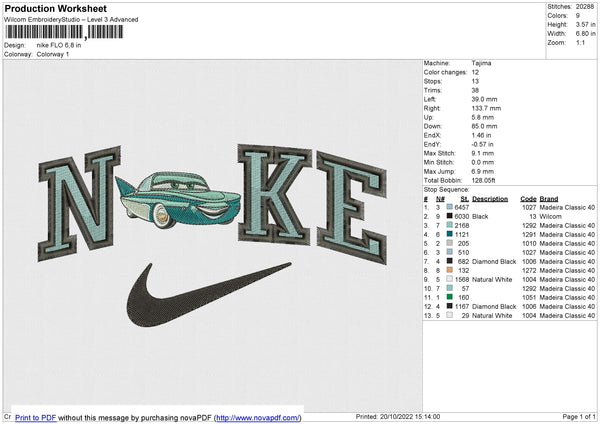Click the Natural White swatch for stop 13 (29)
The height and width of the screenshot is (424, 600).
450,315
